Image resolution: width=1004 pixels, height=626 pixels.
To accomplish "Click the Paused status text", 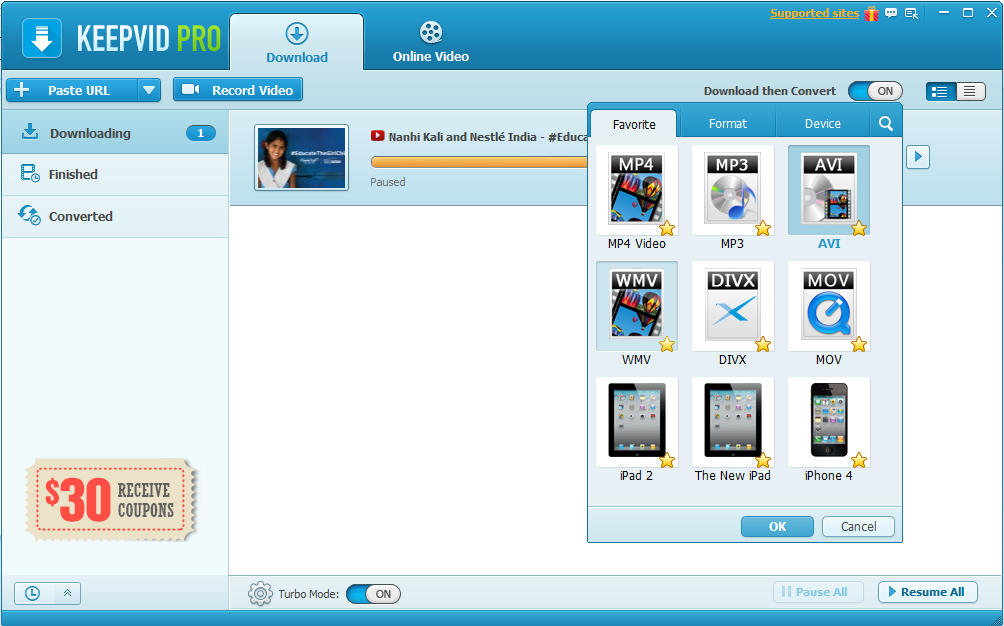I will click(387, 182).
